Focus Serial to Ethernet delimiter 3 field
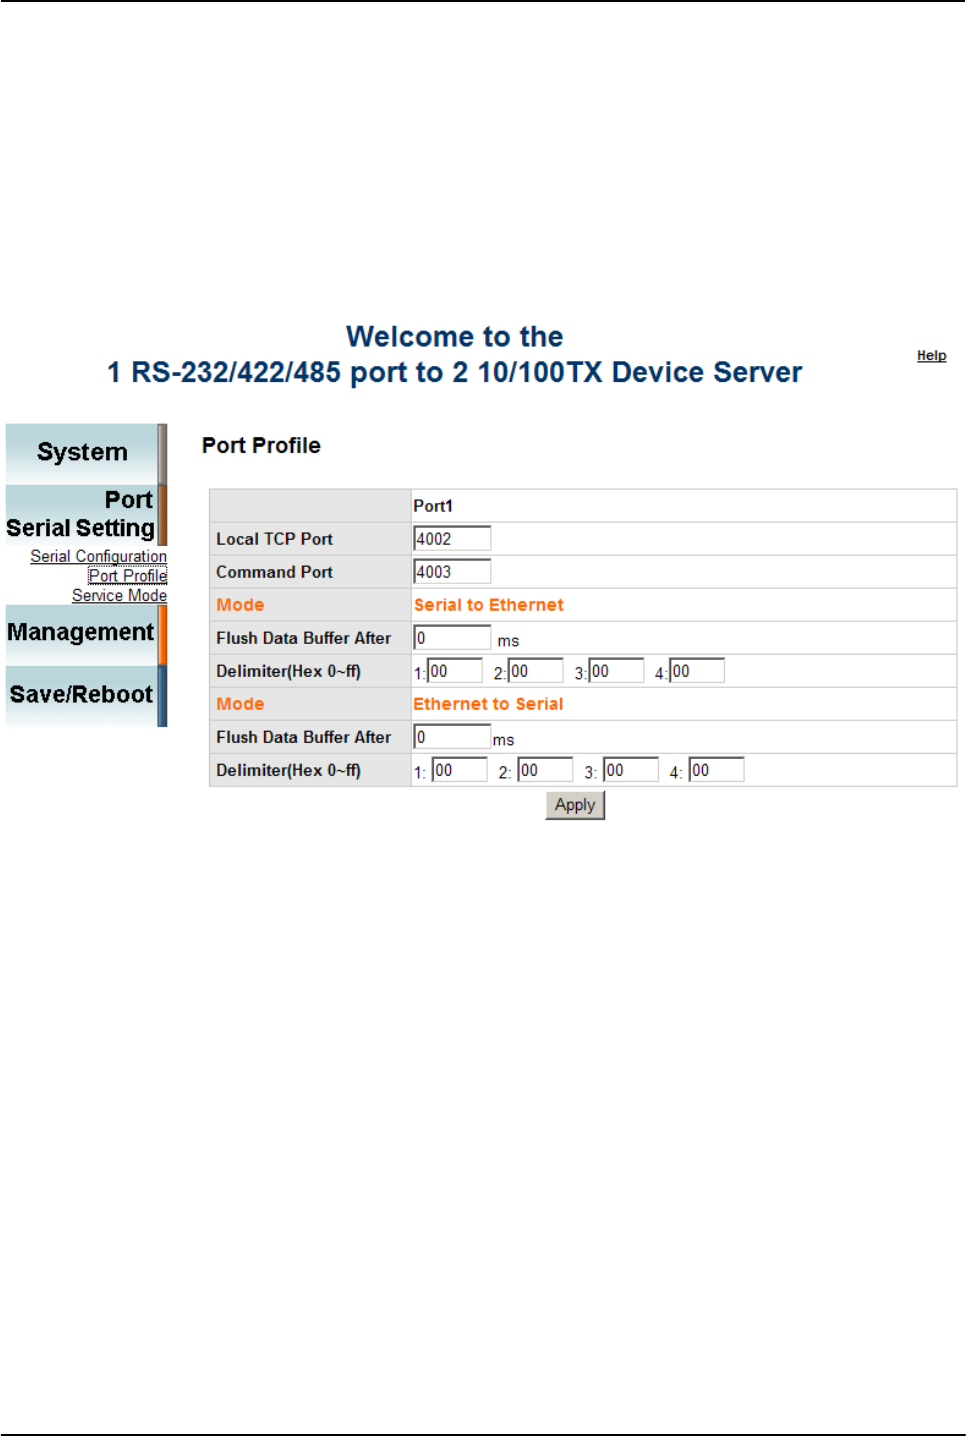Screen dimensions: 966x1436 pos(616,671)
